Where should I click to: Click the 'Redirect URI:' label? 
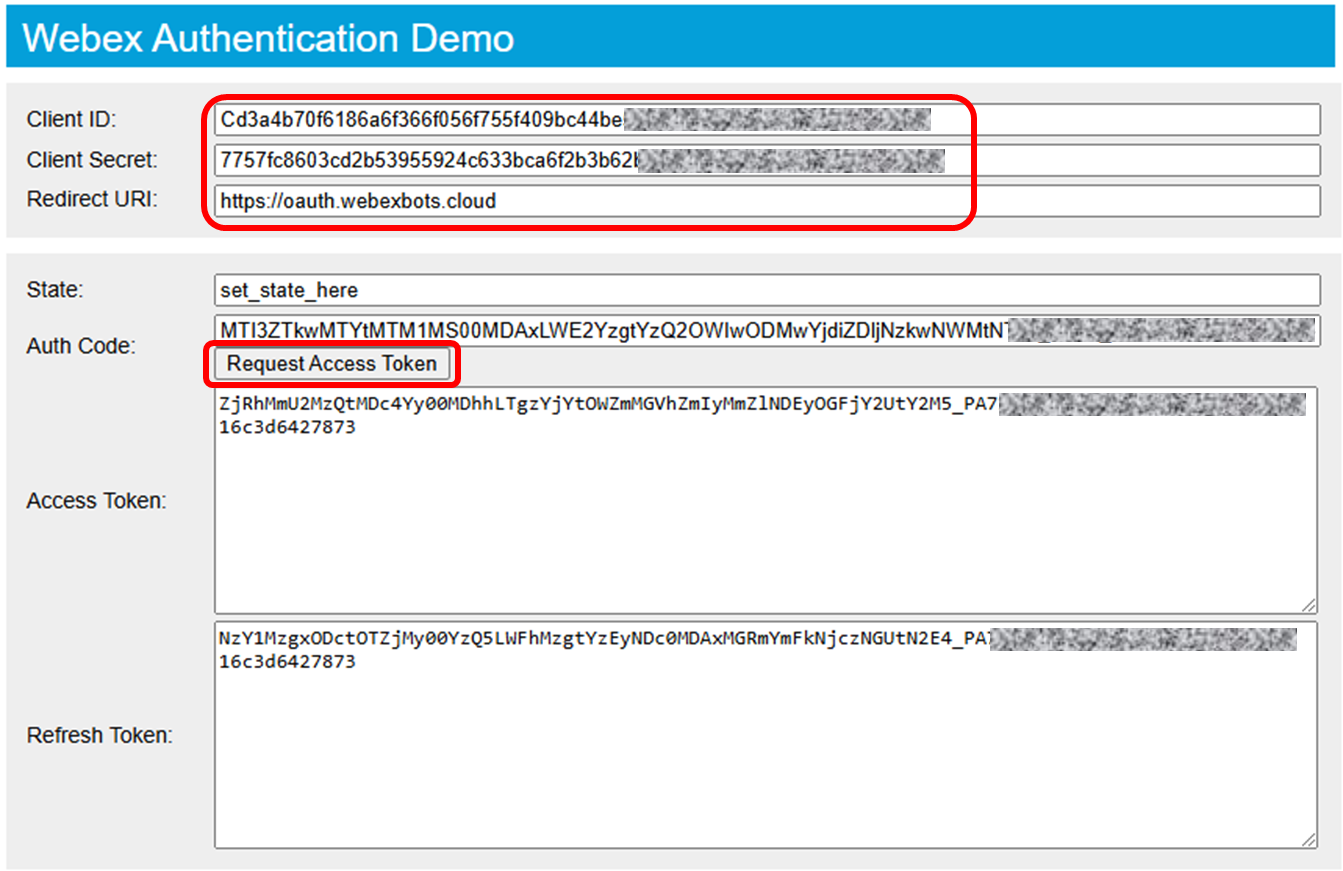92,199
